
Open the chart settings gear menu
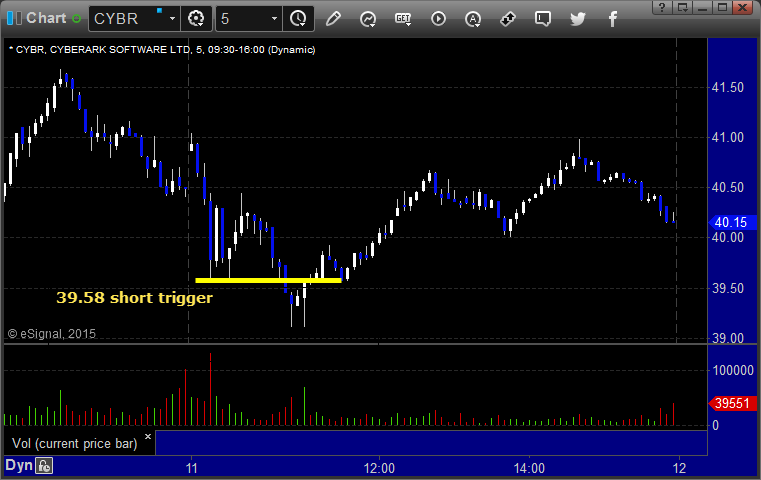click(x=196, y=19)
